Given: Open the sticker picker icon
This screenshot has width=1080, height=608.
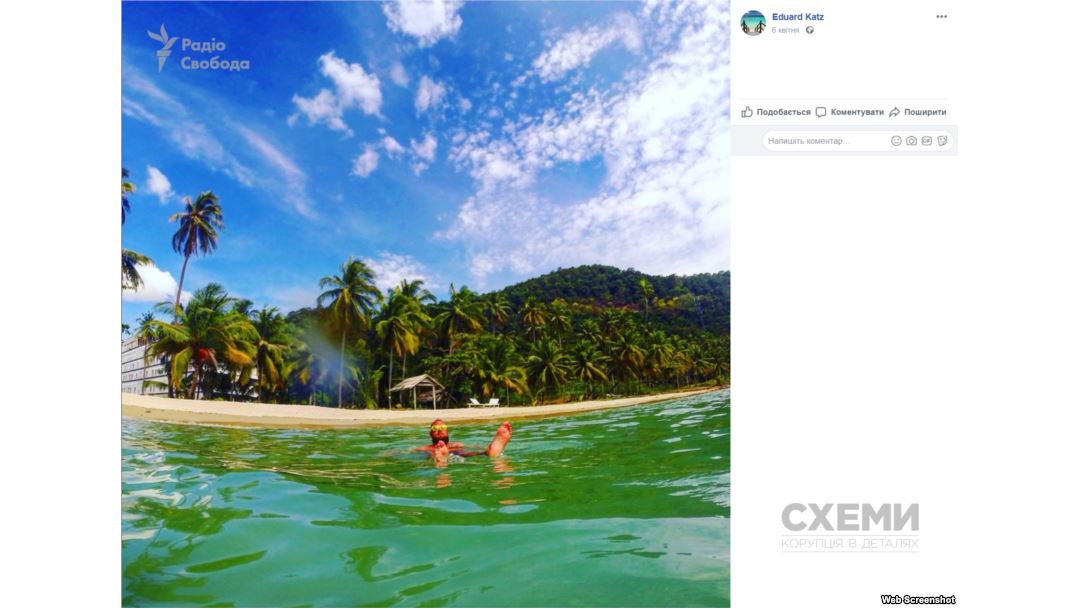Looking at the screenshot, I should 942,141.
